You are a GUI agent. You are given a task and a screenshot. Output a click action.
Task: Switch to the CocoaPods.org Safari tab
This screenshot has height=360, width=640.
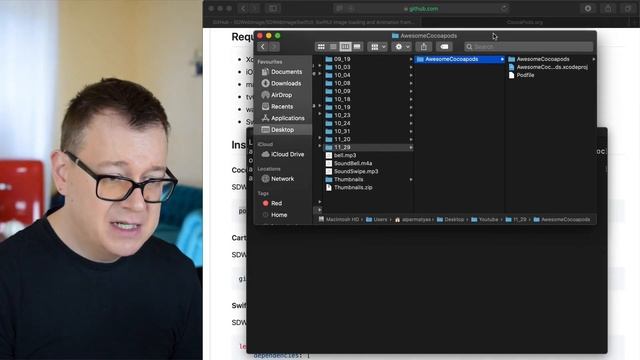pos(524,22)
